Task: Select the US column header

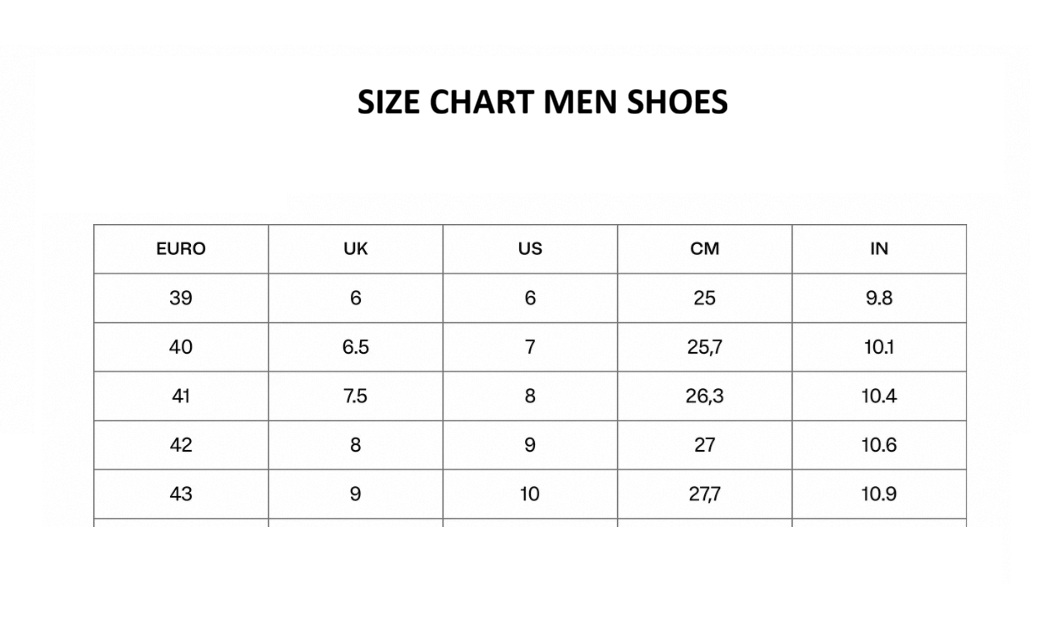Action: 530,249
